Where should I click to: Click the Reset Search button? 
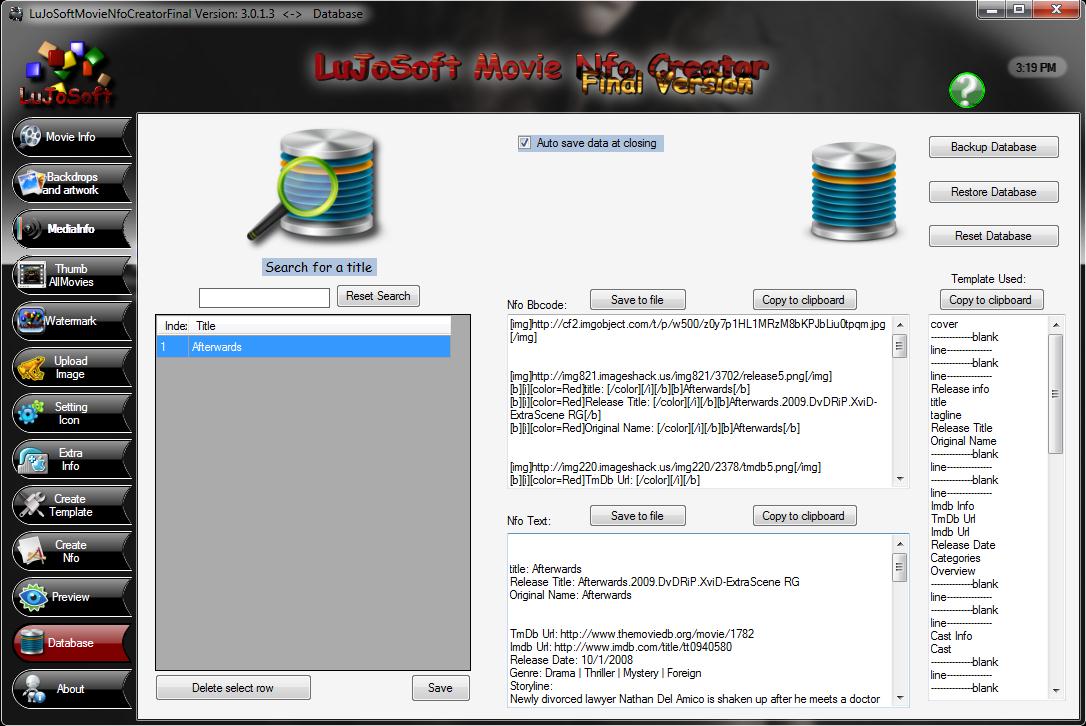[x=378, y=296]
